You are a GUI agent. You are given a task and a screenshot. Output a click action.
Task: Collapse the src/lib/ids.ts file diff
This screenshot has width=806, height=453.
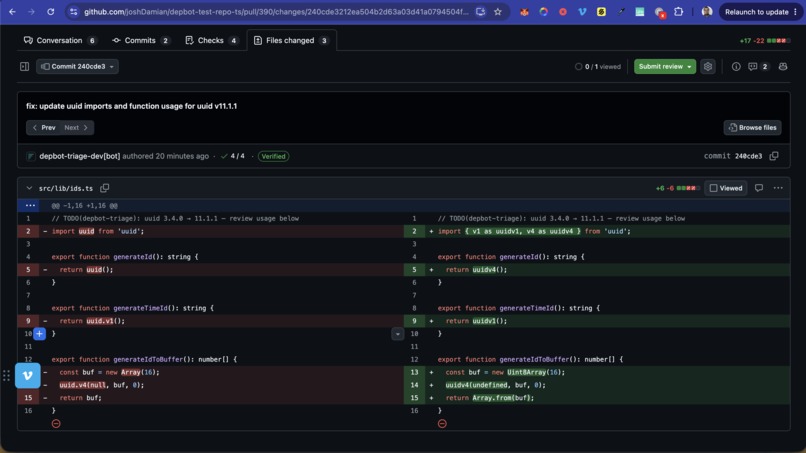point(29,188)
